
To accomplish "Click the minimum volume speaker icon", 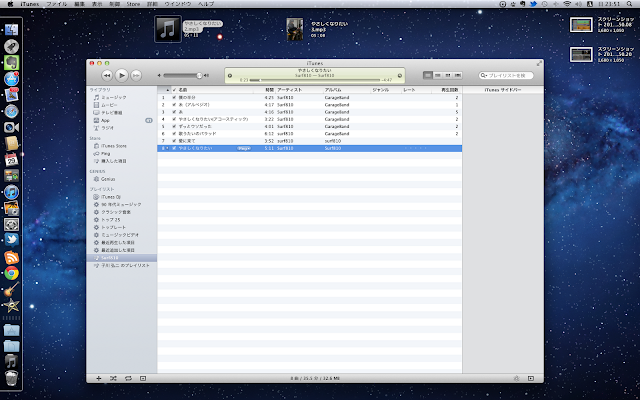I will [159, 76].
